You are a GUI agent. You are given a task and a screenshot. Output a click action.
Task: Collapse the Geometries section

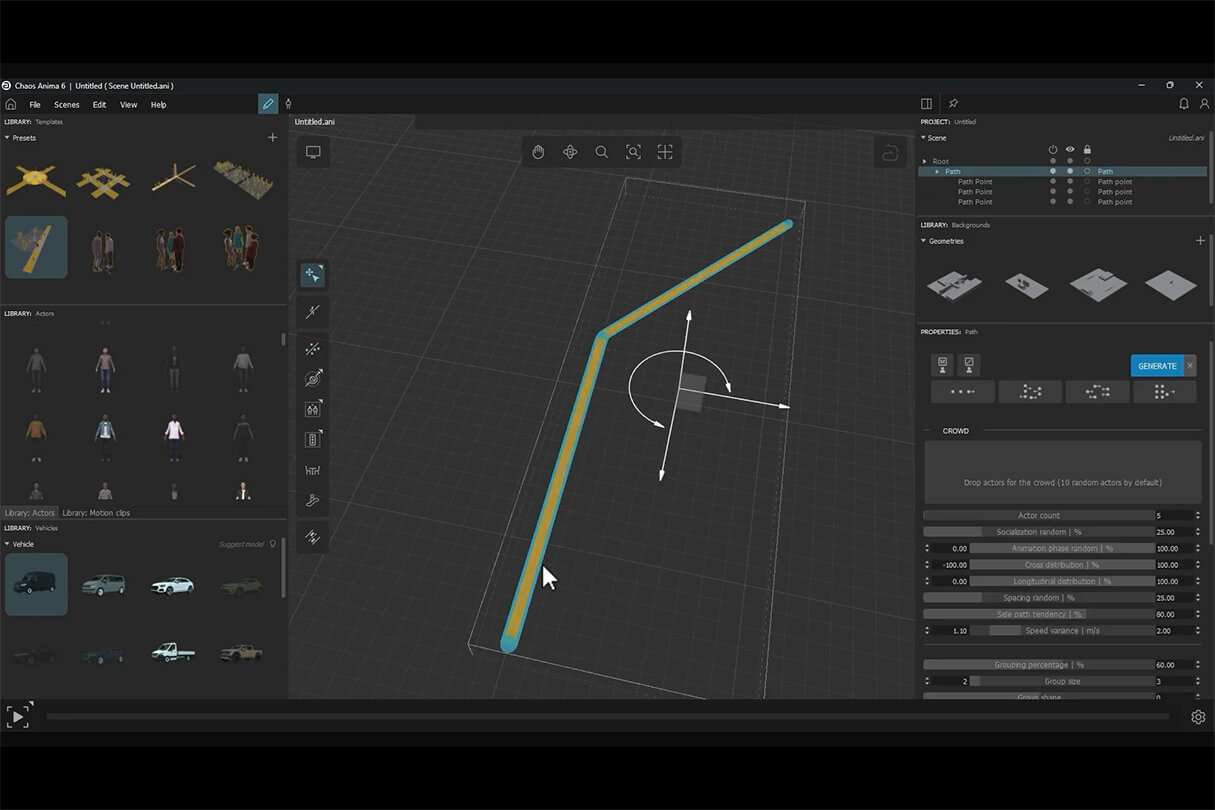tap(924, 241)
